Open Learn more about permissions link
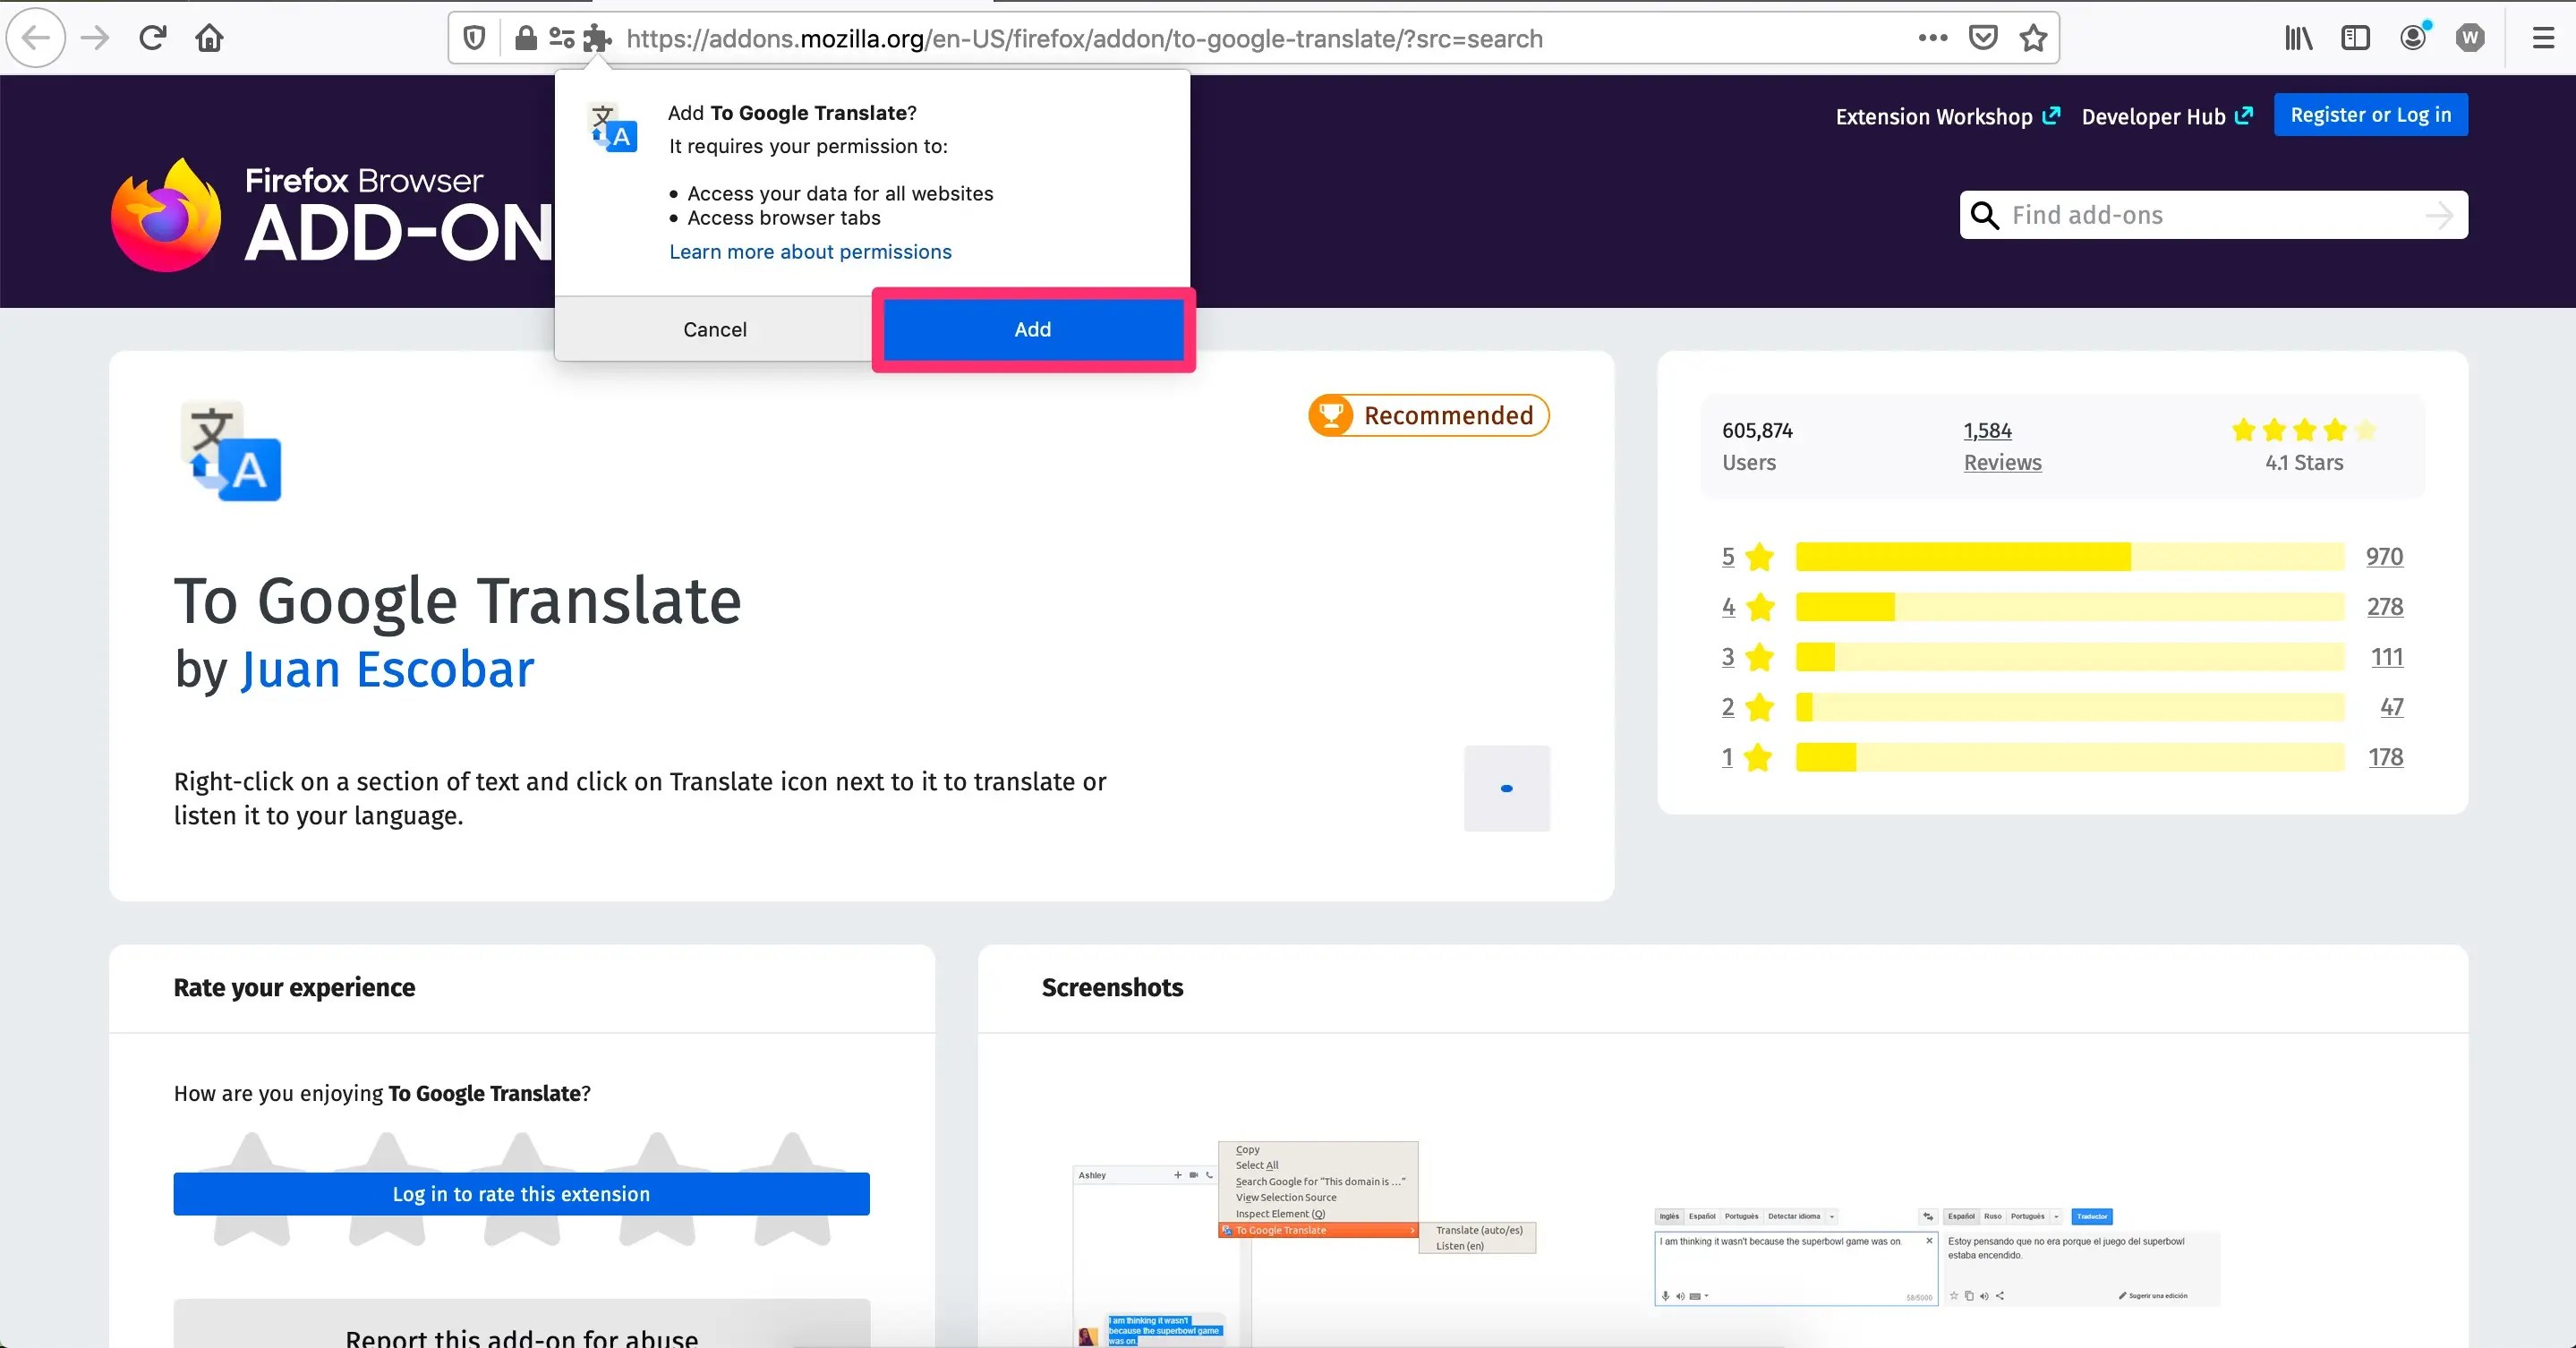 point(810,252)
